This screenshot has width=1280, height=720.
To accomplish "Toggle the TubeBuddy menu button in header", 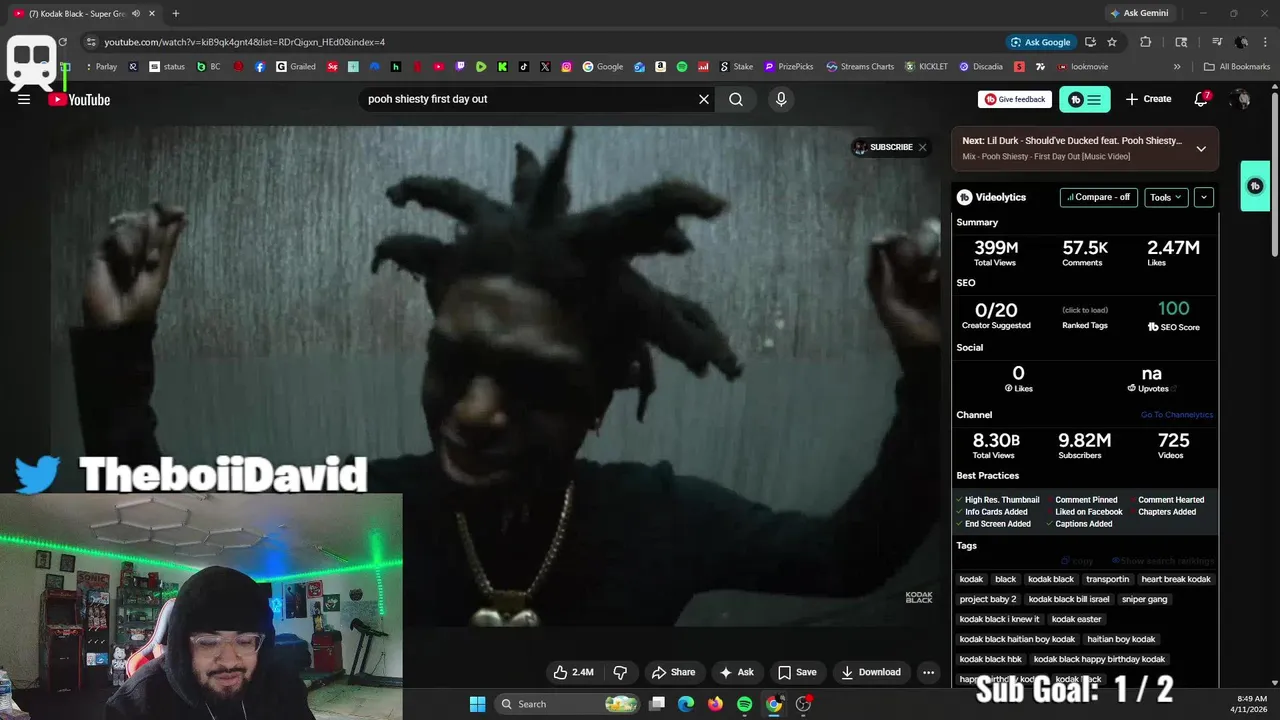I will click(1085, 99).
